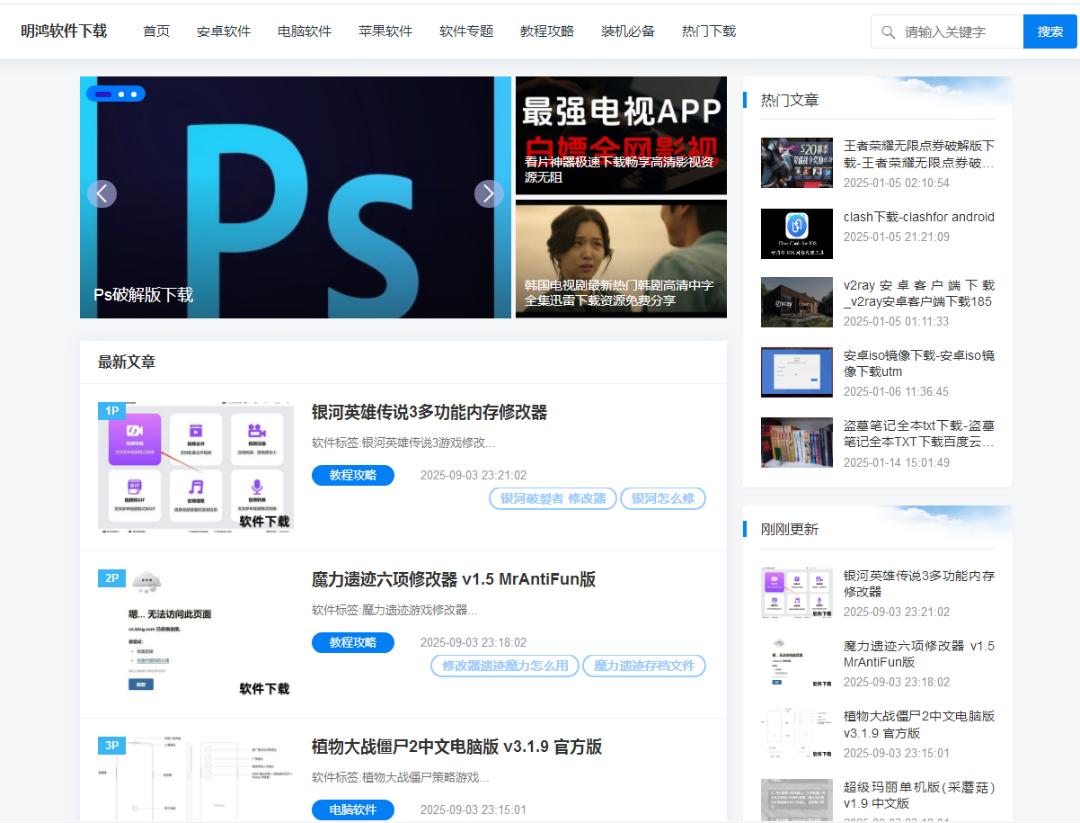Open hot article 王者荣耀无限点券破解版下载
This screenshot has height=823, width=1080.
[x=919, y=154]
